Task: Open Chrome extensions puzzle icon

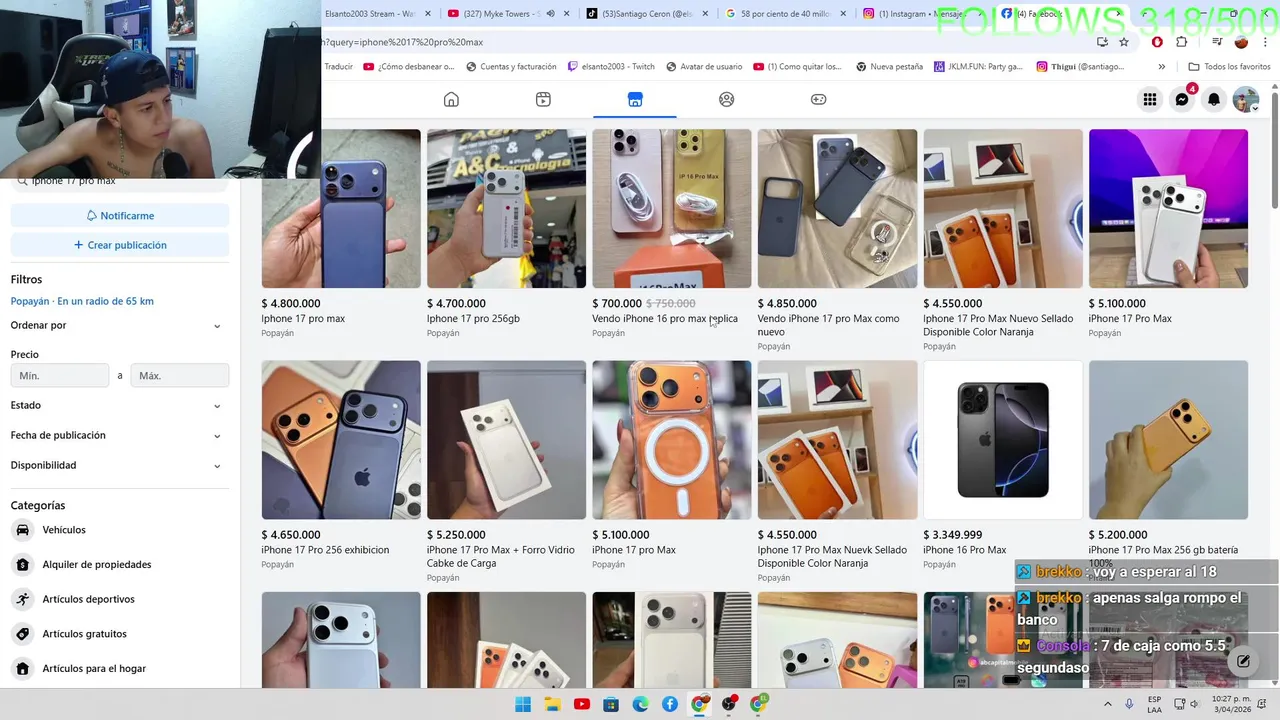Action: [1182, 42]
